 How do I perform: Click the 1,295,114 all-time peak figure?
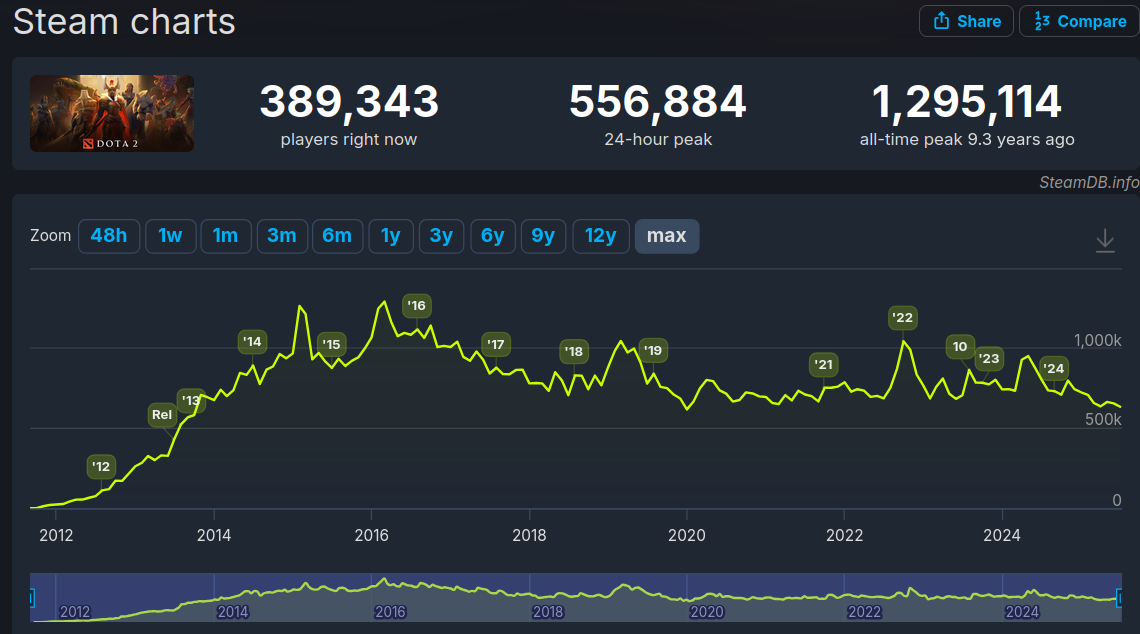coord(967,101)
